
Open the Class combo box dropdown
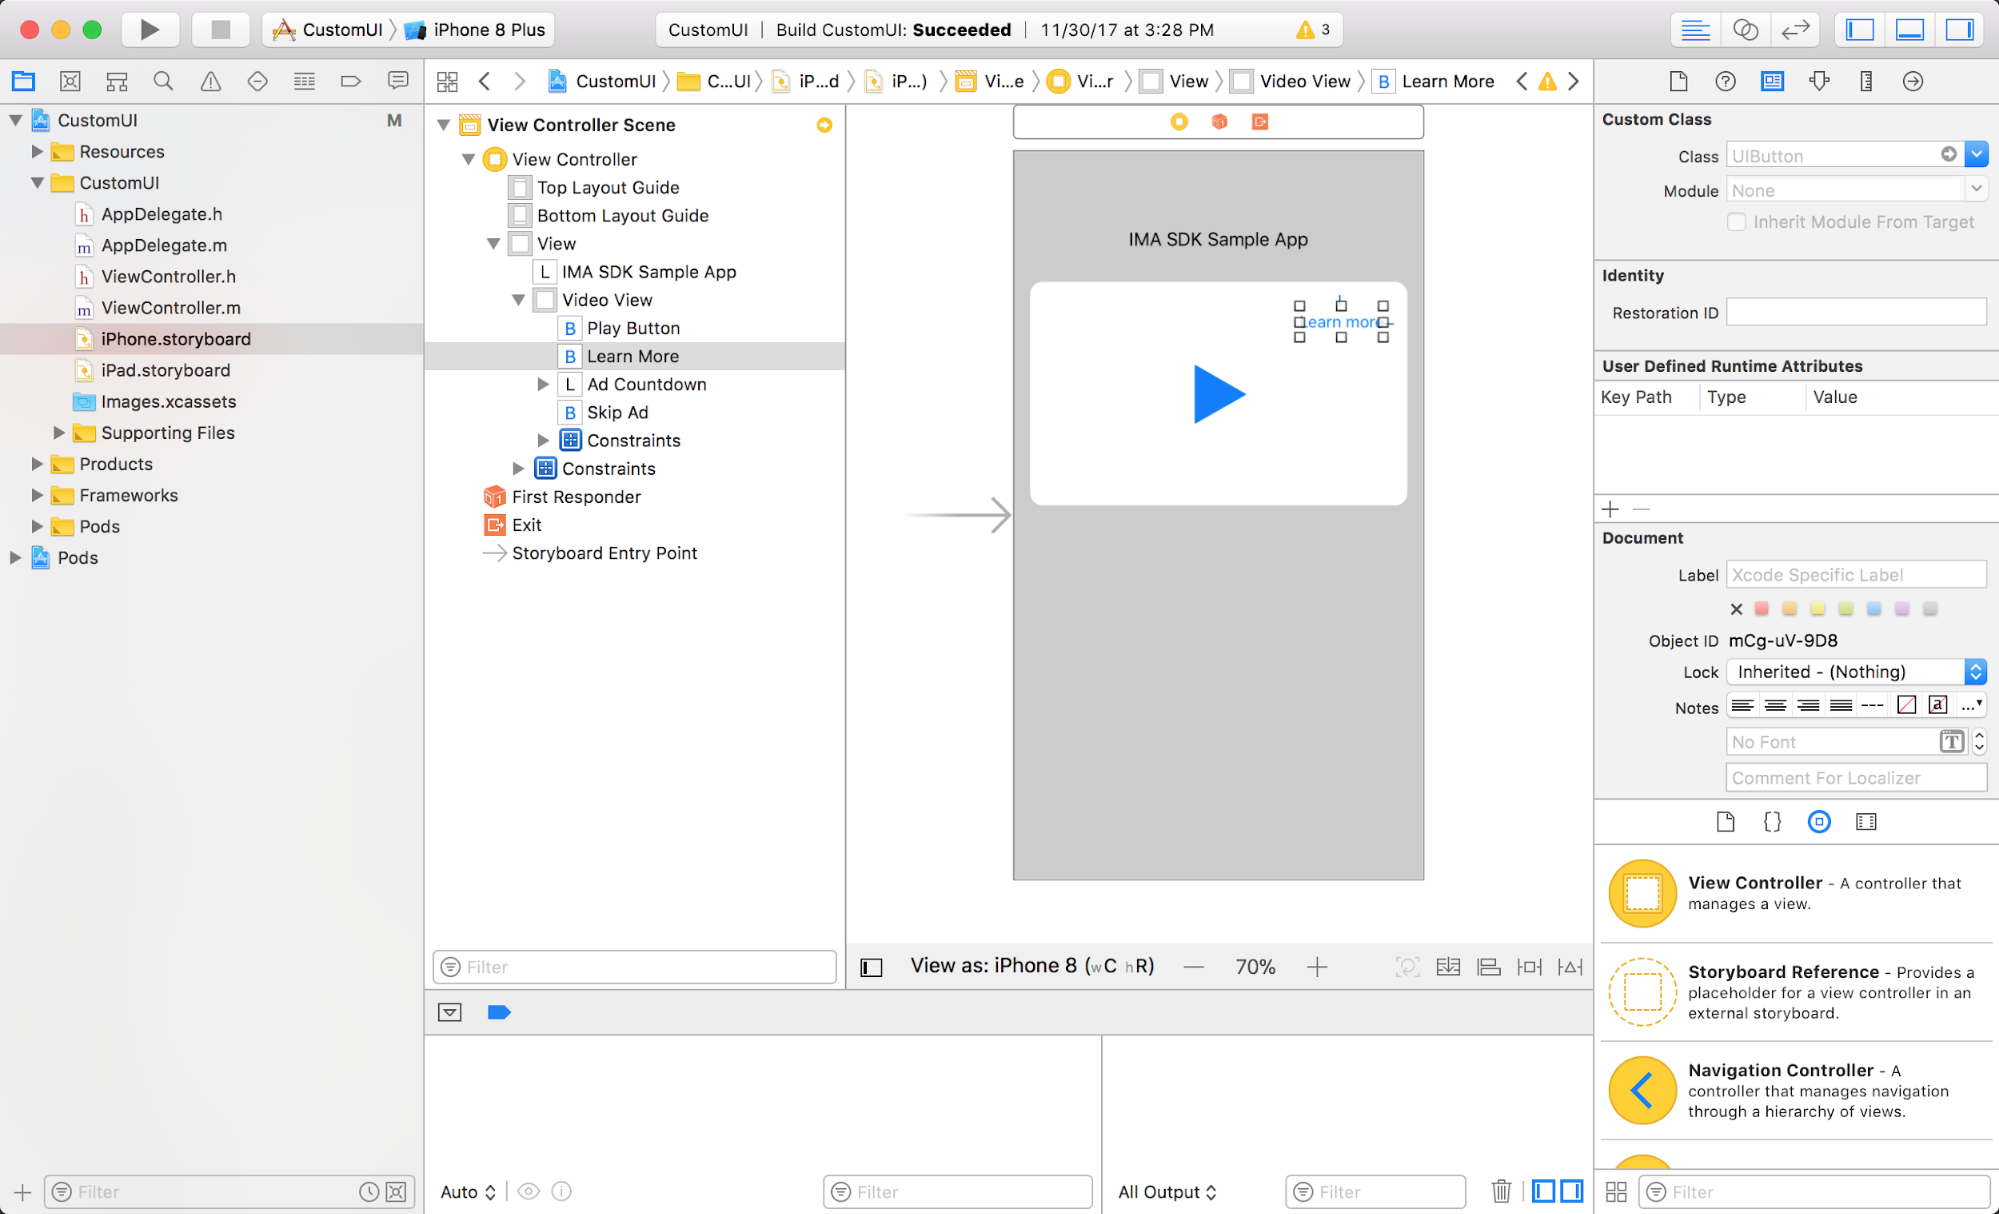(x=1976, y=155)
